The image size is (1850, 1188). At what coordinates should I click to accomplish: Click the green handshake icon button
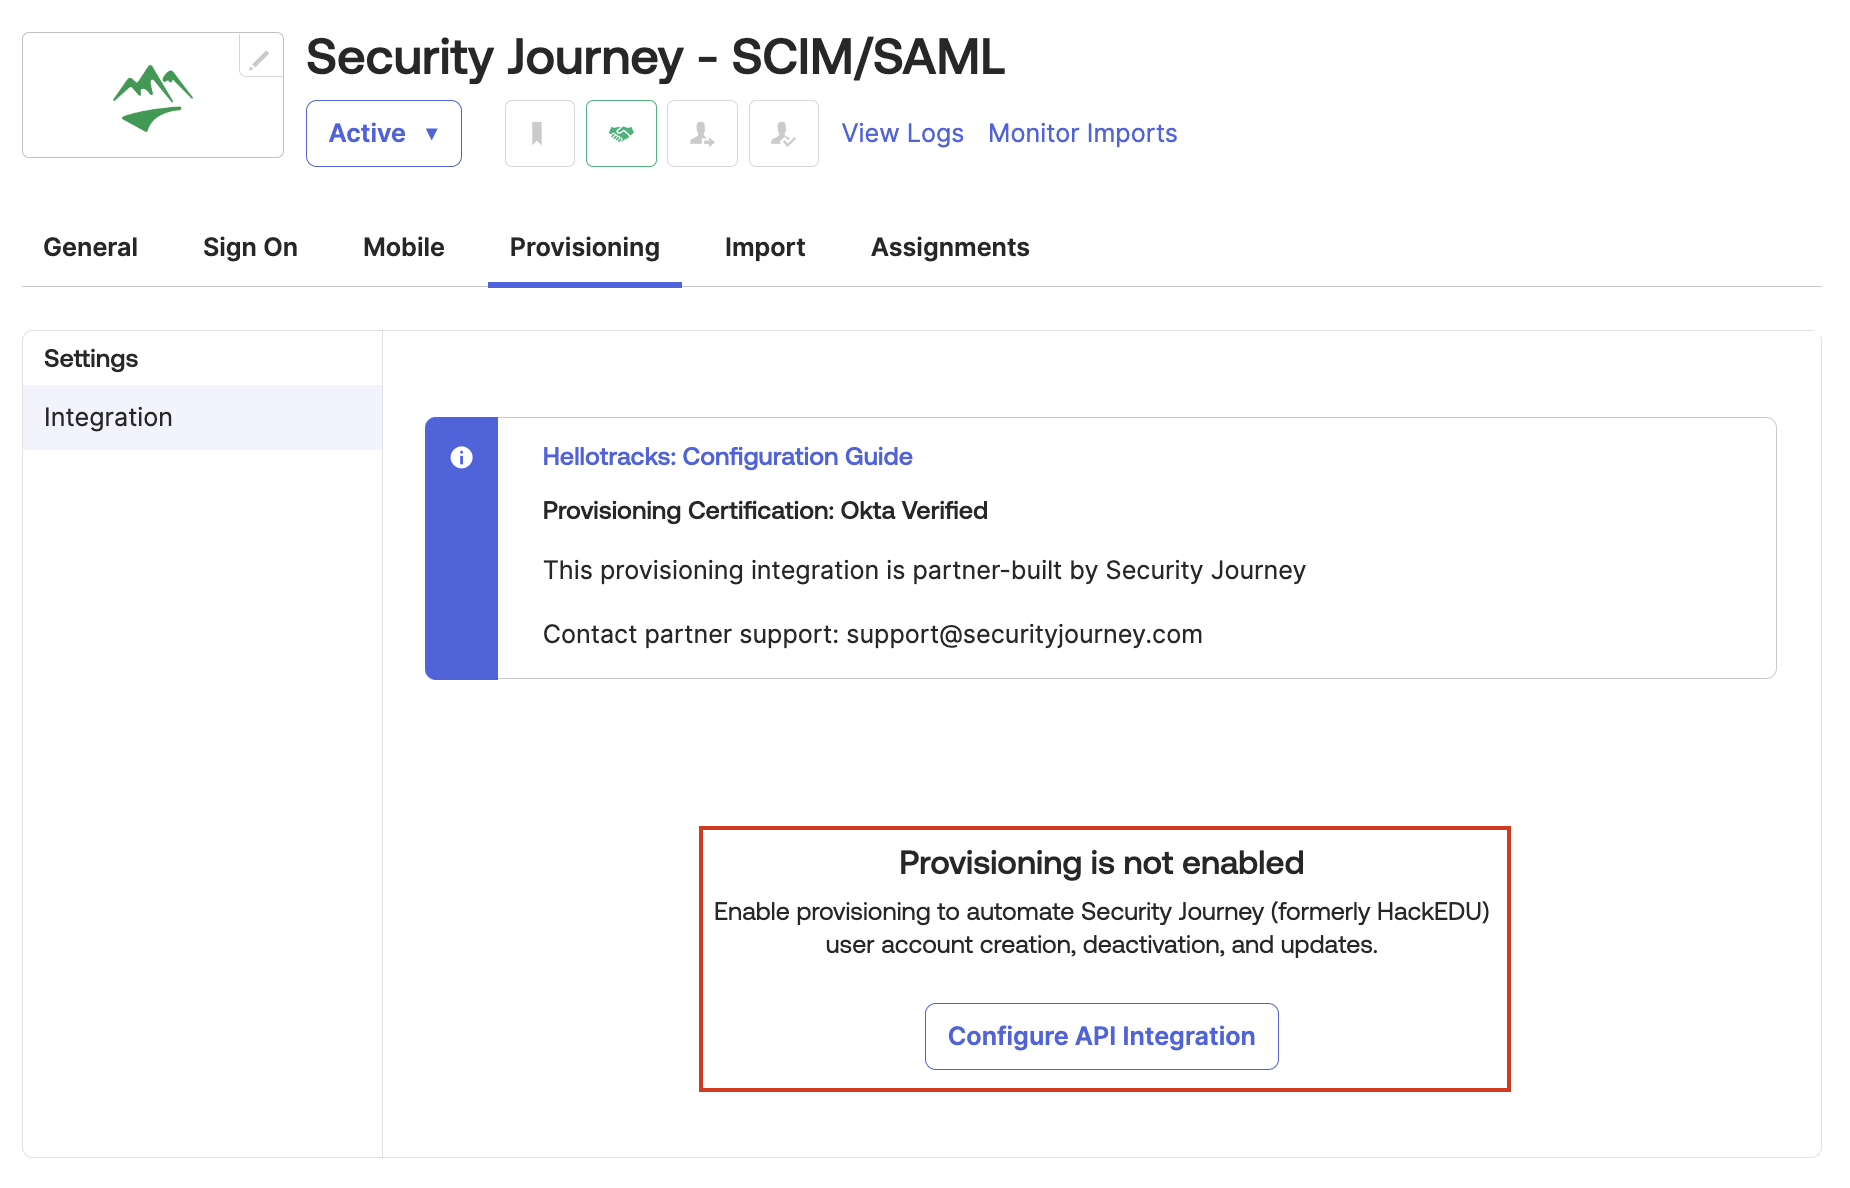tap(621, 133)
